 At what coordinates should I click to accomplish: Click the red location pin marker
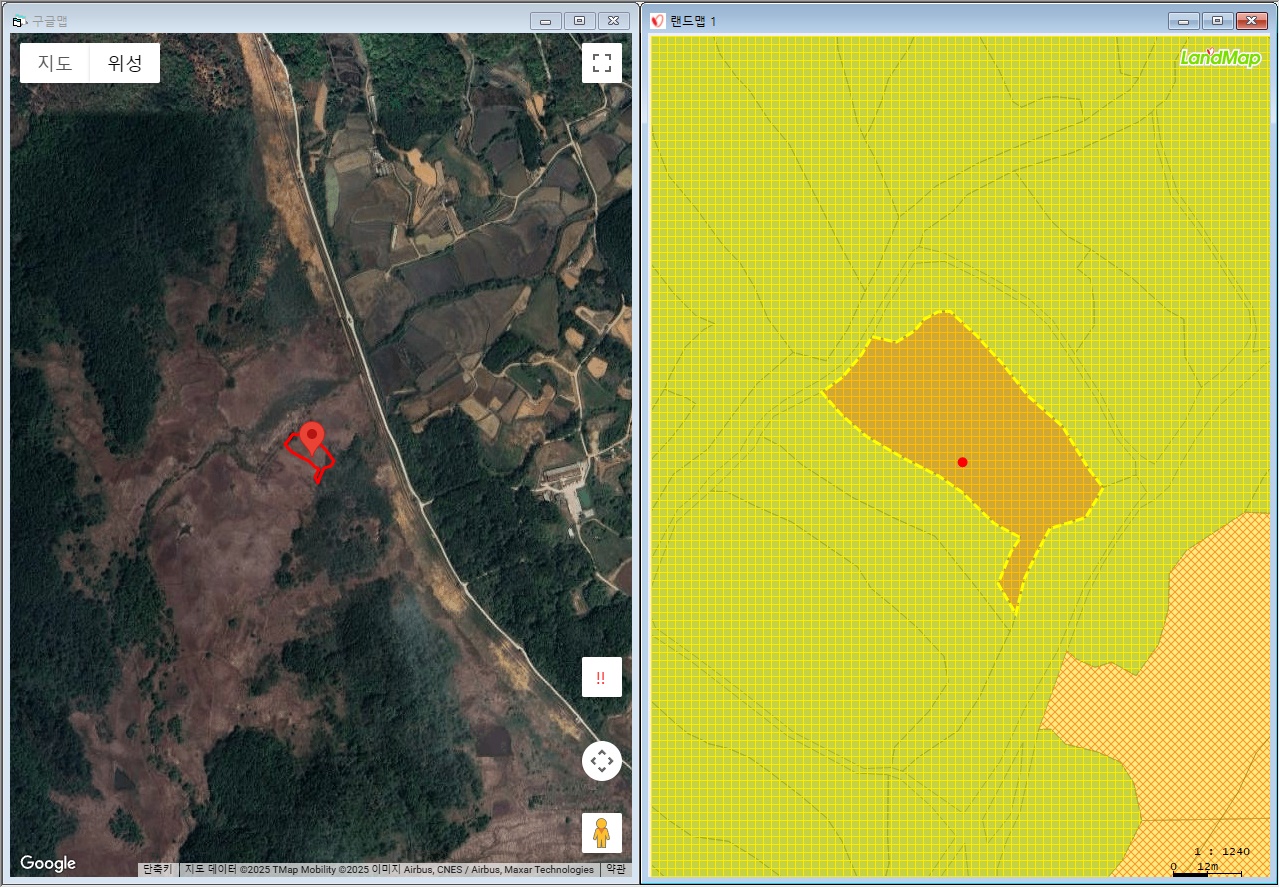(313, 437)
